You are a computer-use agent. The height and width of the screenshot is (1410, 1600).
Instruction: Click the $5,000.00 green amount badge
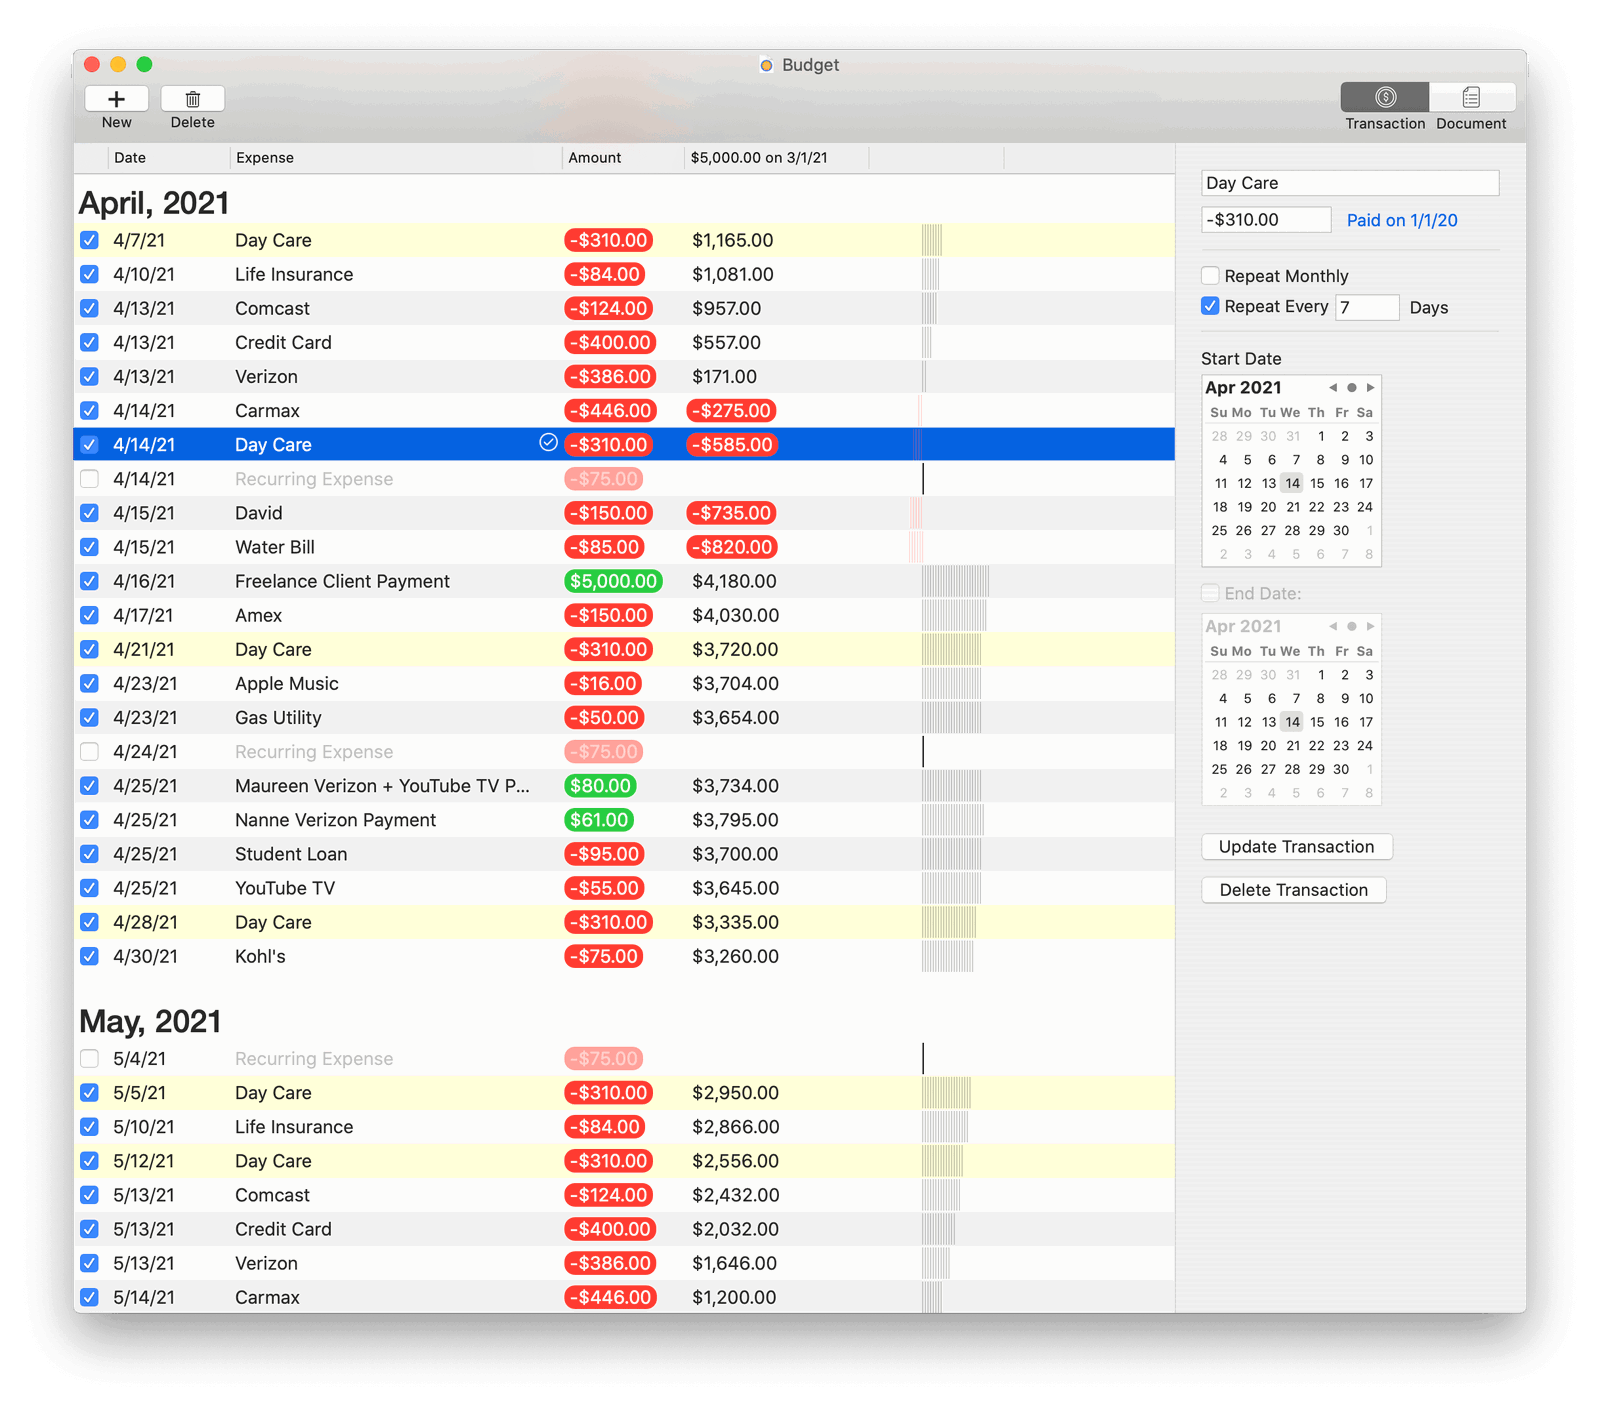pyautogui.click(x=614, y=581)
